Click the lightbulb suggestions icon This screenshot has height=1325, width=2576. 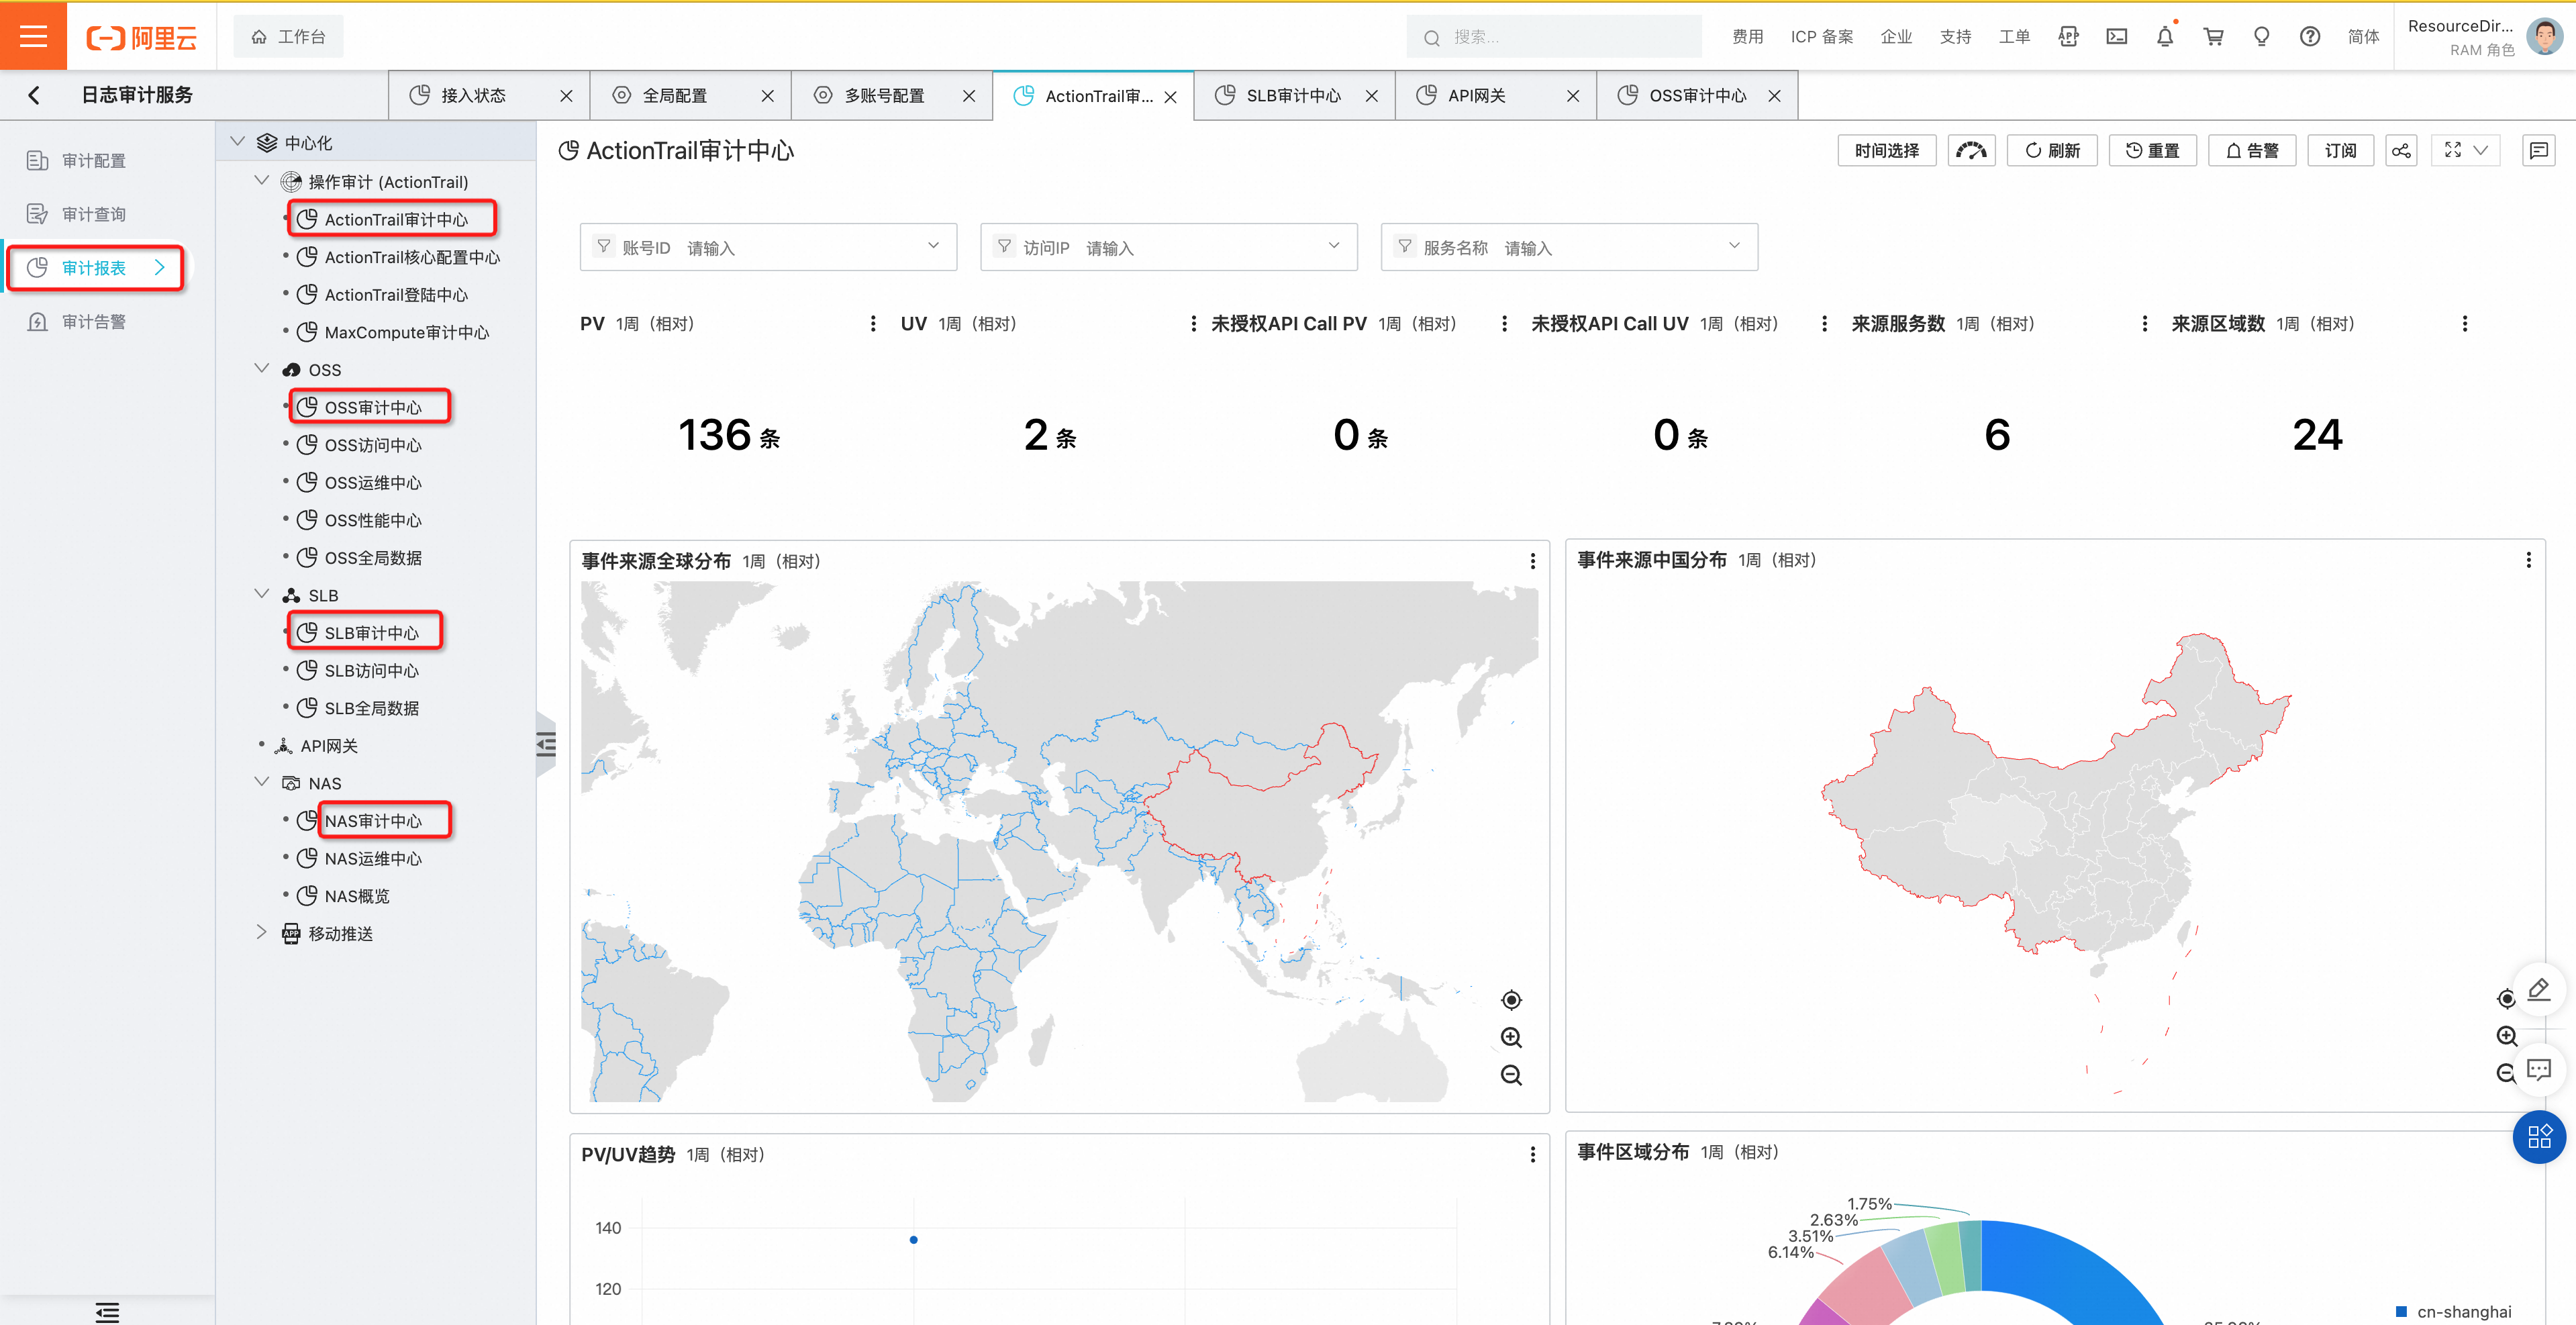pyautogui.click(x=2261, y=37)
